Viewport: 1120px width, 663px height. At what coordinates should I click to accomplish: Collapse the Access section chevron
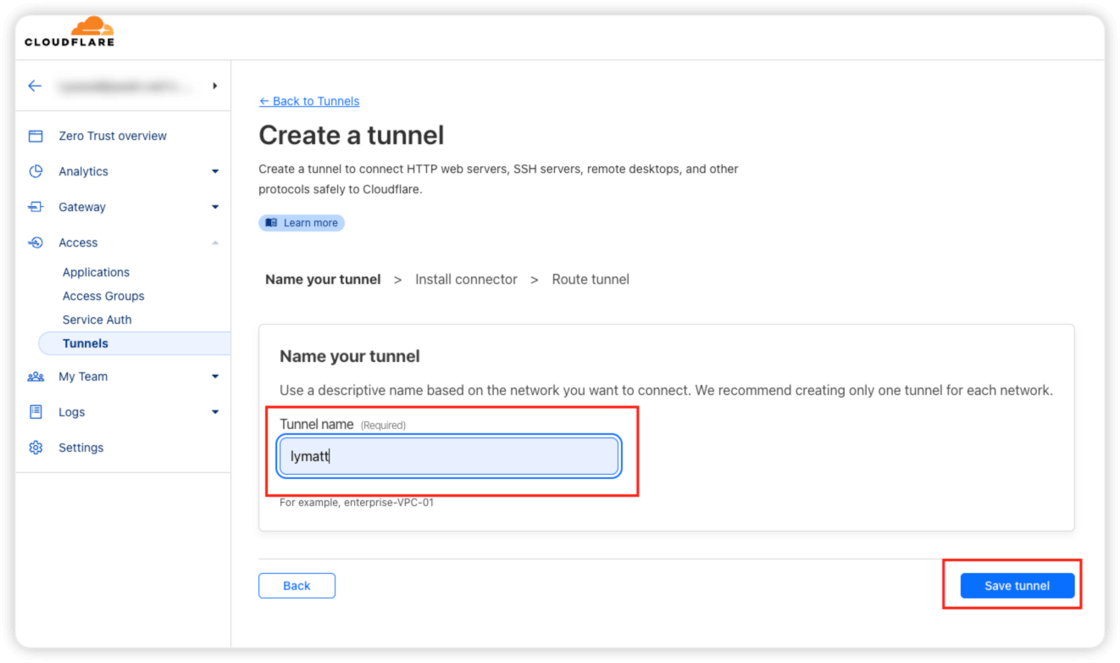point(215,243)
